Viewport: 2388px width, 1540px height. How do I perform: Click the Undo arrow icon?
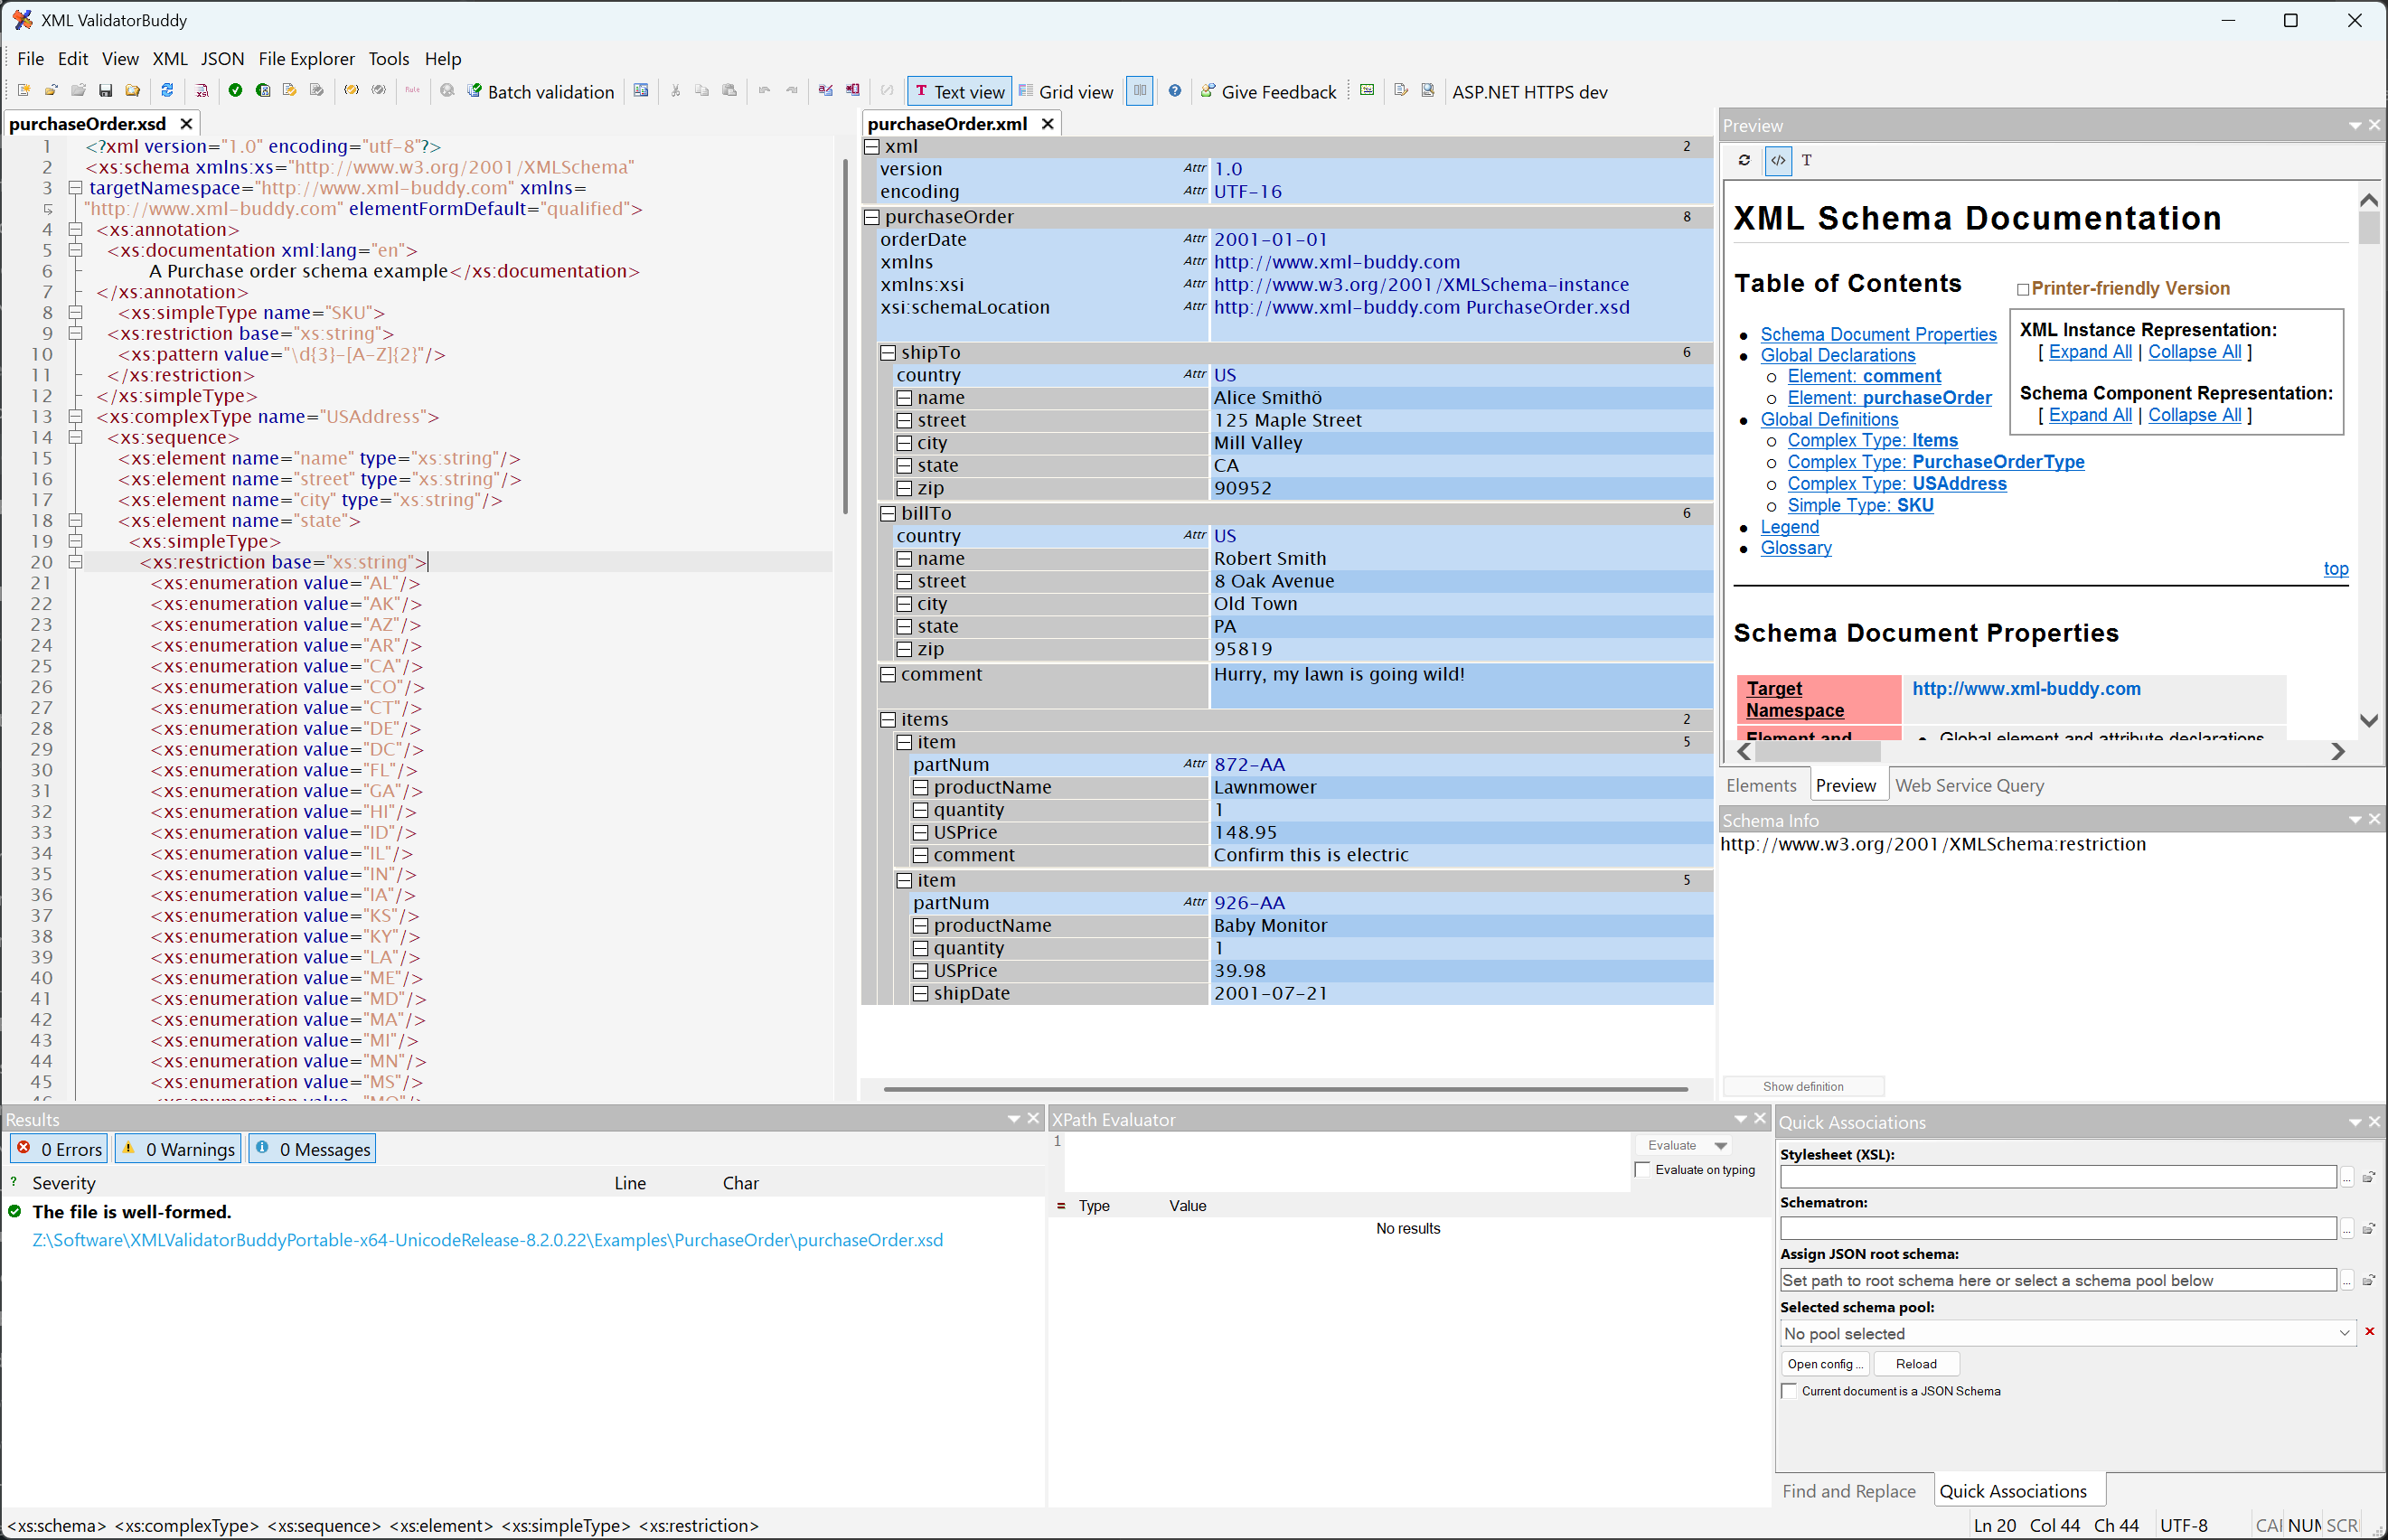tap(764, 91)
